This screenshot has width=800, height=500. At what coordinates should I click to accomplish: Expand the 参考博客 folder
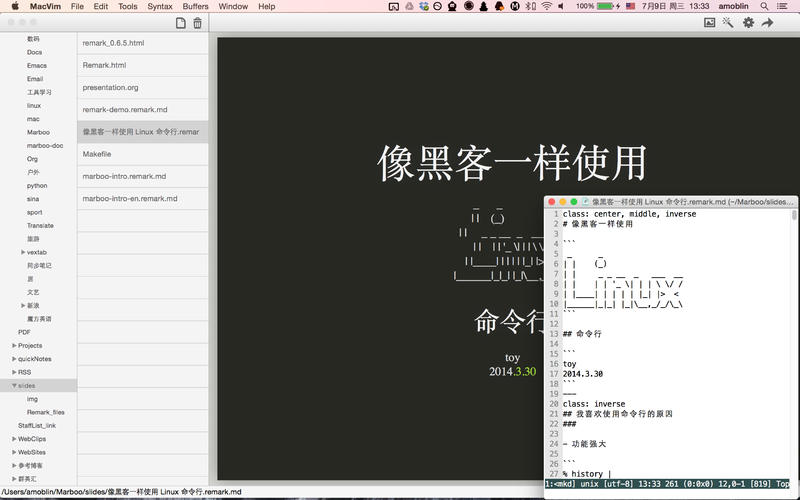[x=14, y=465]
